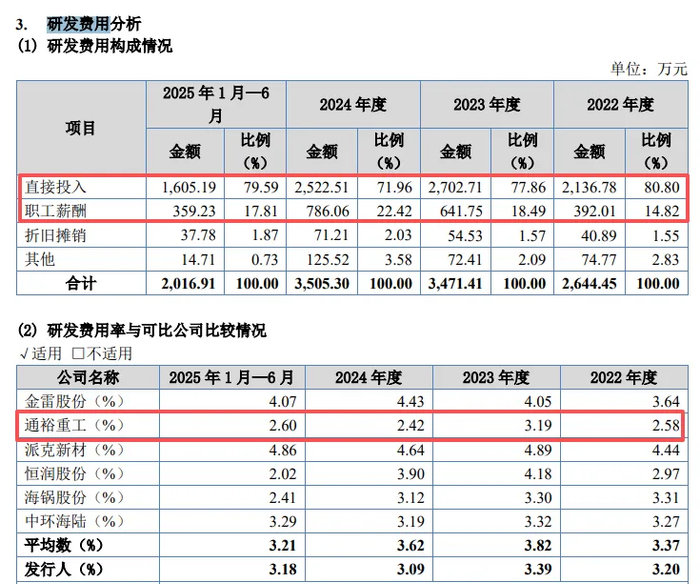Click the total 3,471.41
700x584 pixels.
tap(455, 284)
